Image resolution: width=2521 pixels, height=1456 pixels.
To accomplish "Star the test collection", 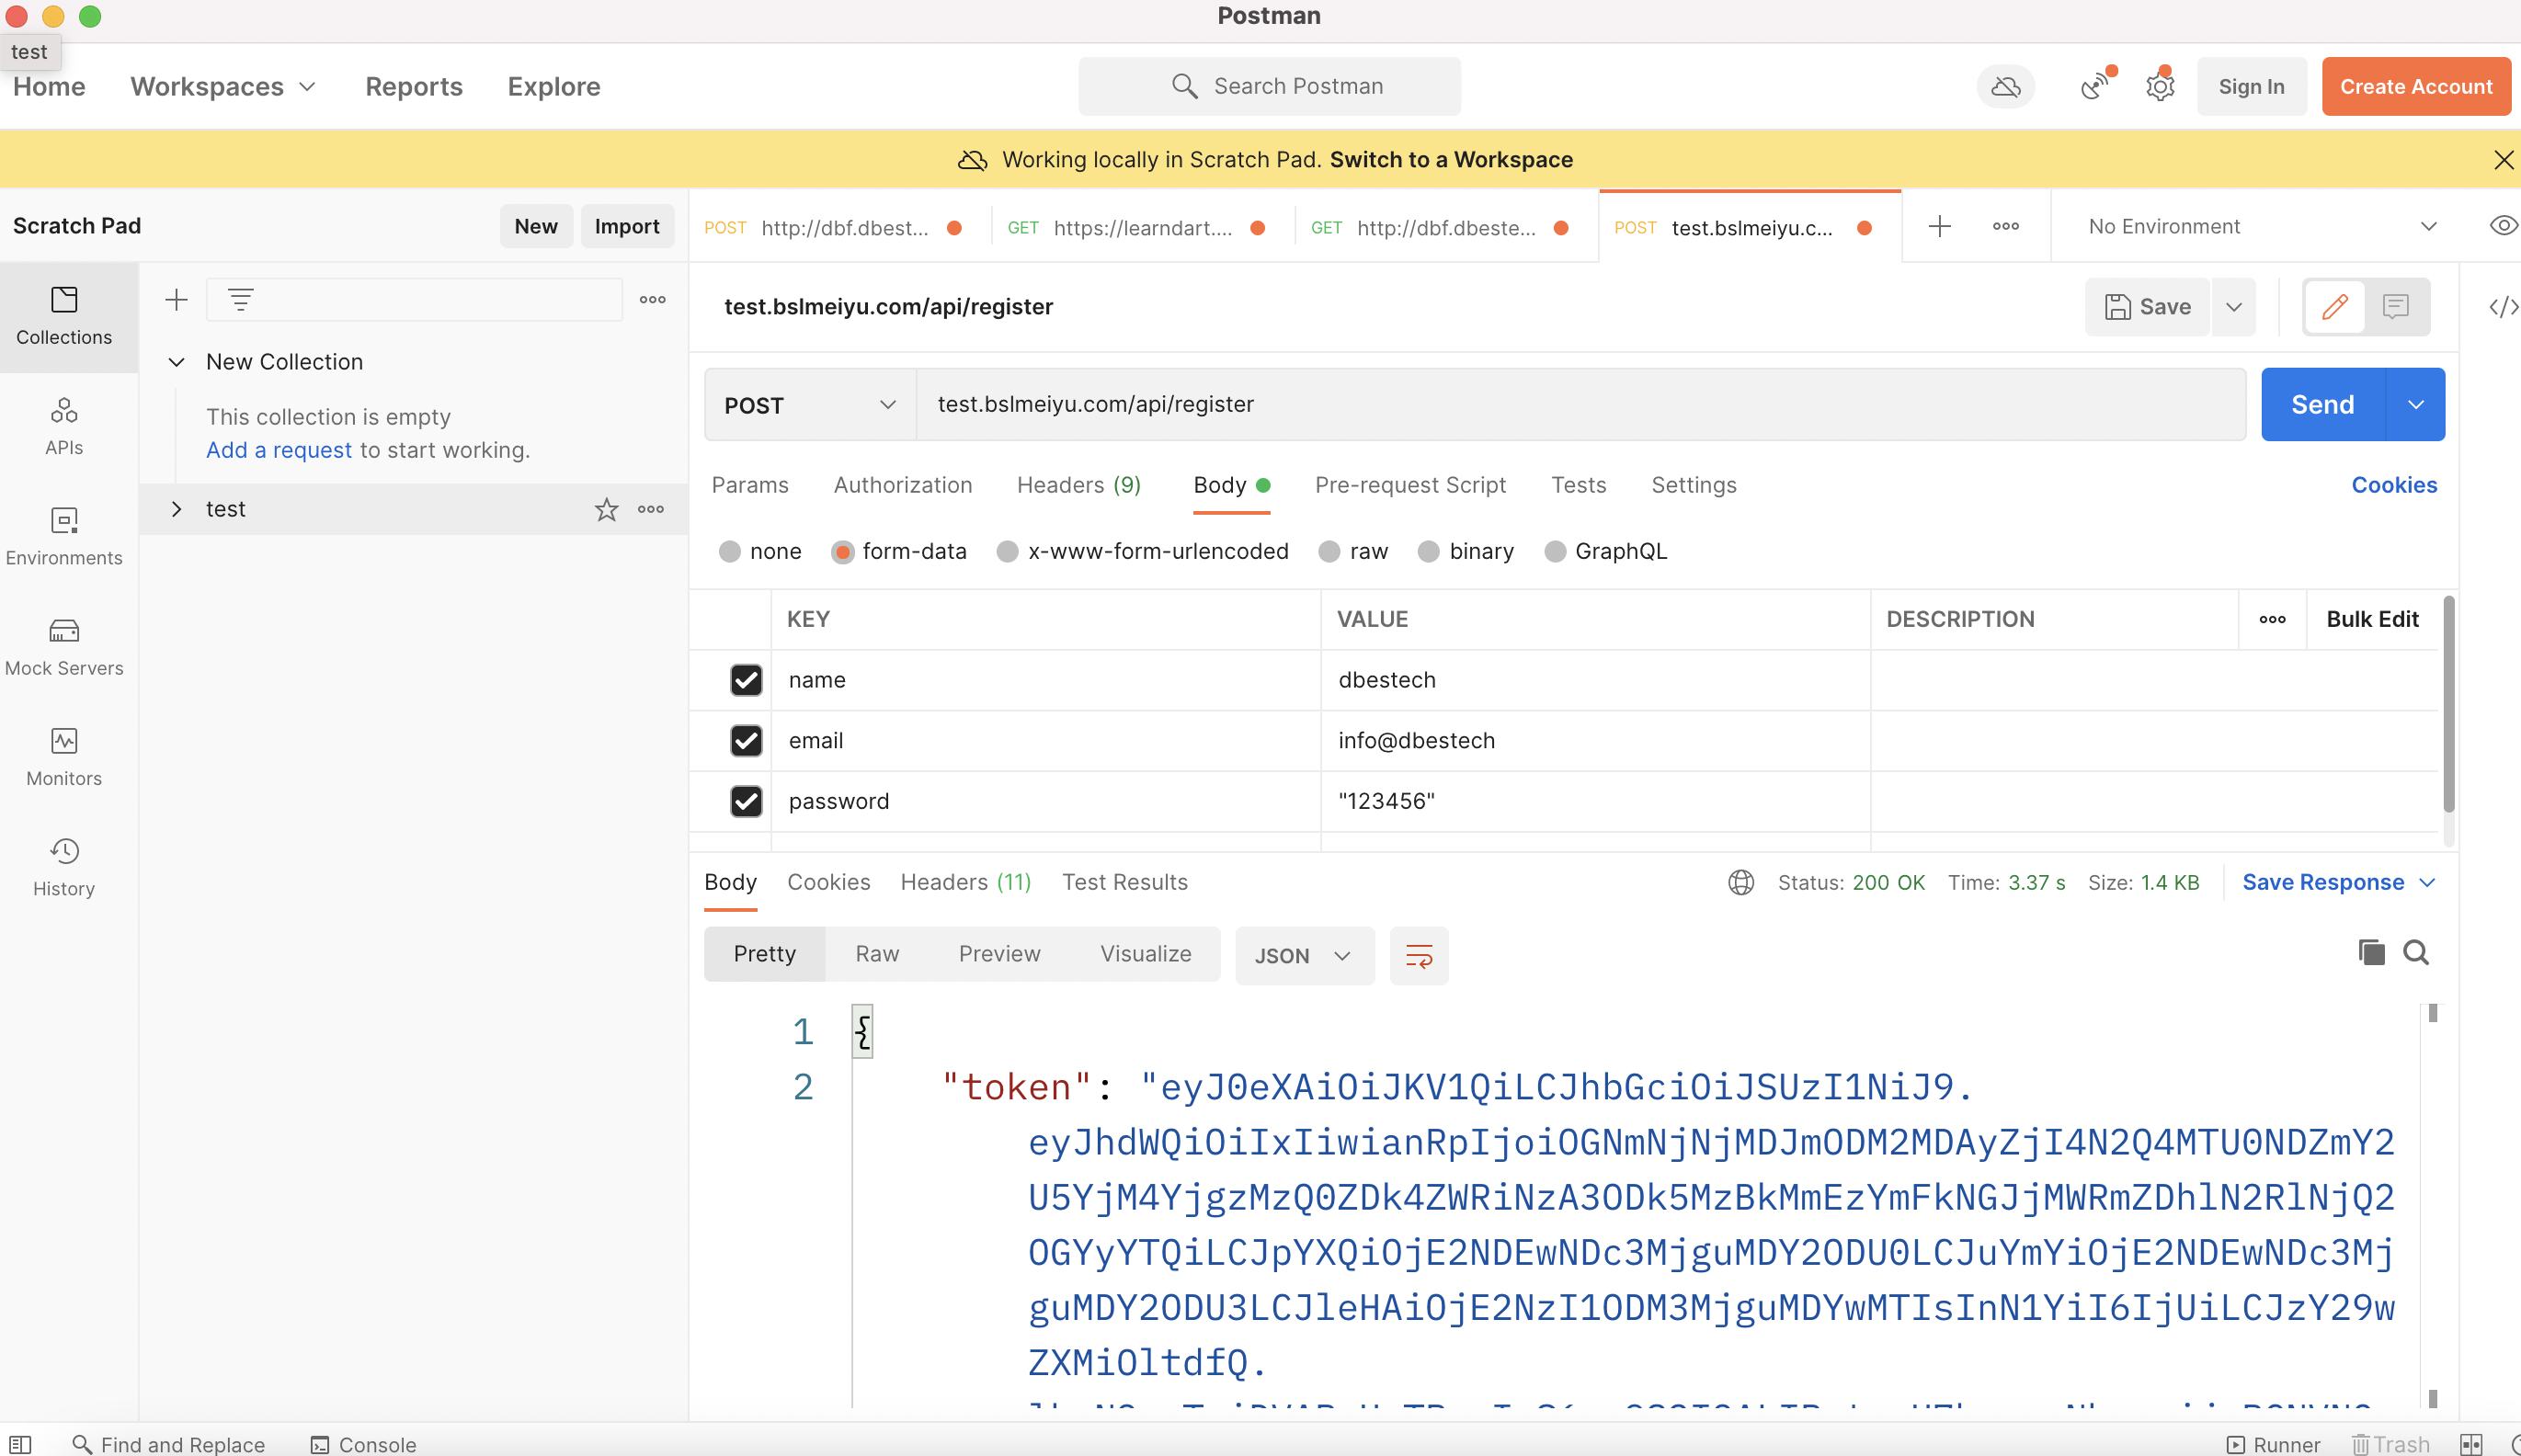I will click(x=606, y=509).
